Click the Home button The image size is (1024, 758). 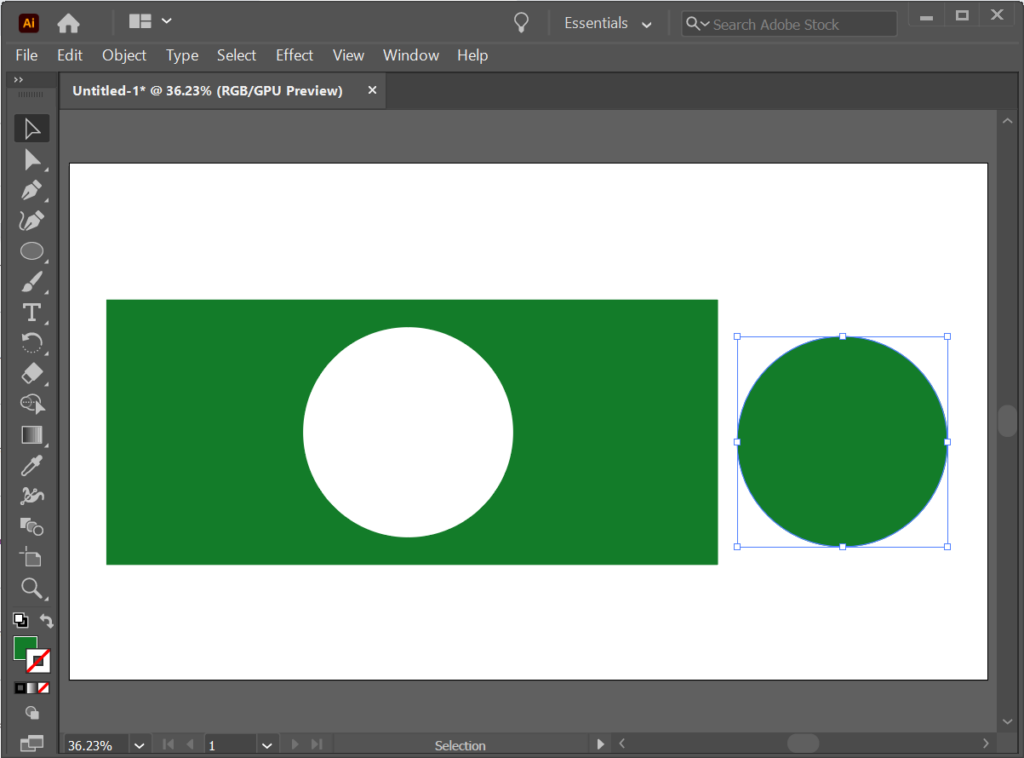click(x=66, y=21)
